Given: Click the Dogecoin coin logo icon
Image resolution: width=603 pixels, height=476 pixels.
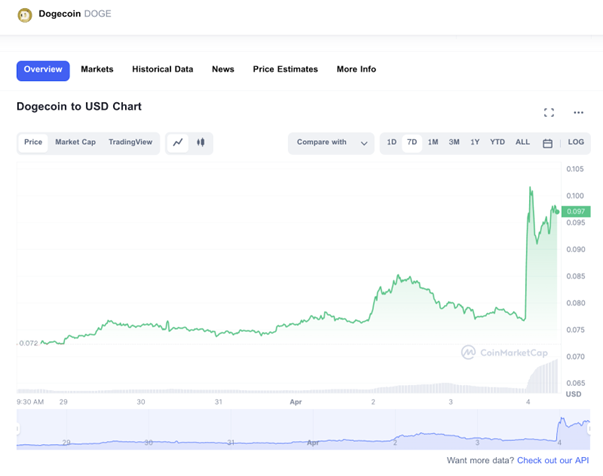Looking at the screenshot, I should (25, 15).
